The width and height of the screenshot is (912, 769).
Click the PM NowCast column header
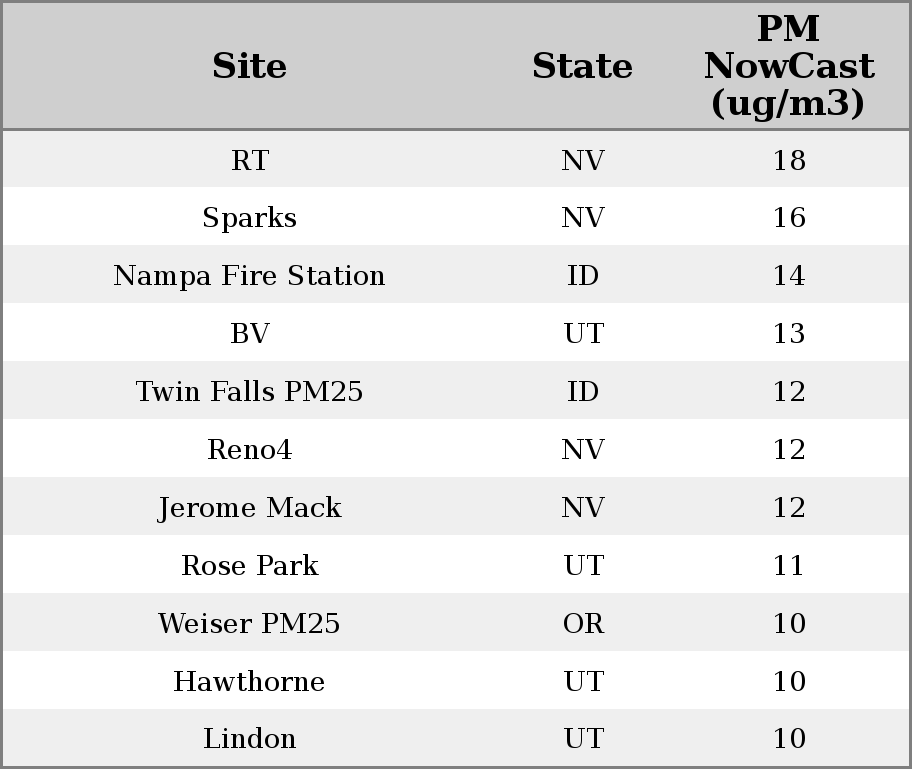[788, 66]
